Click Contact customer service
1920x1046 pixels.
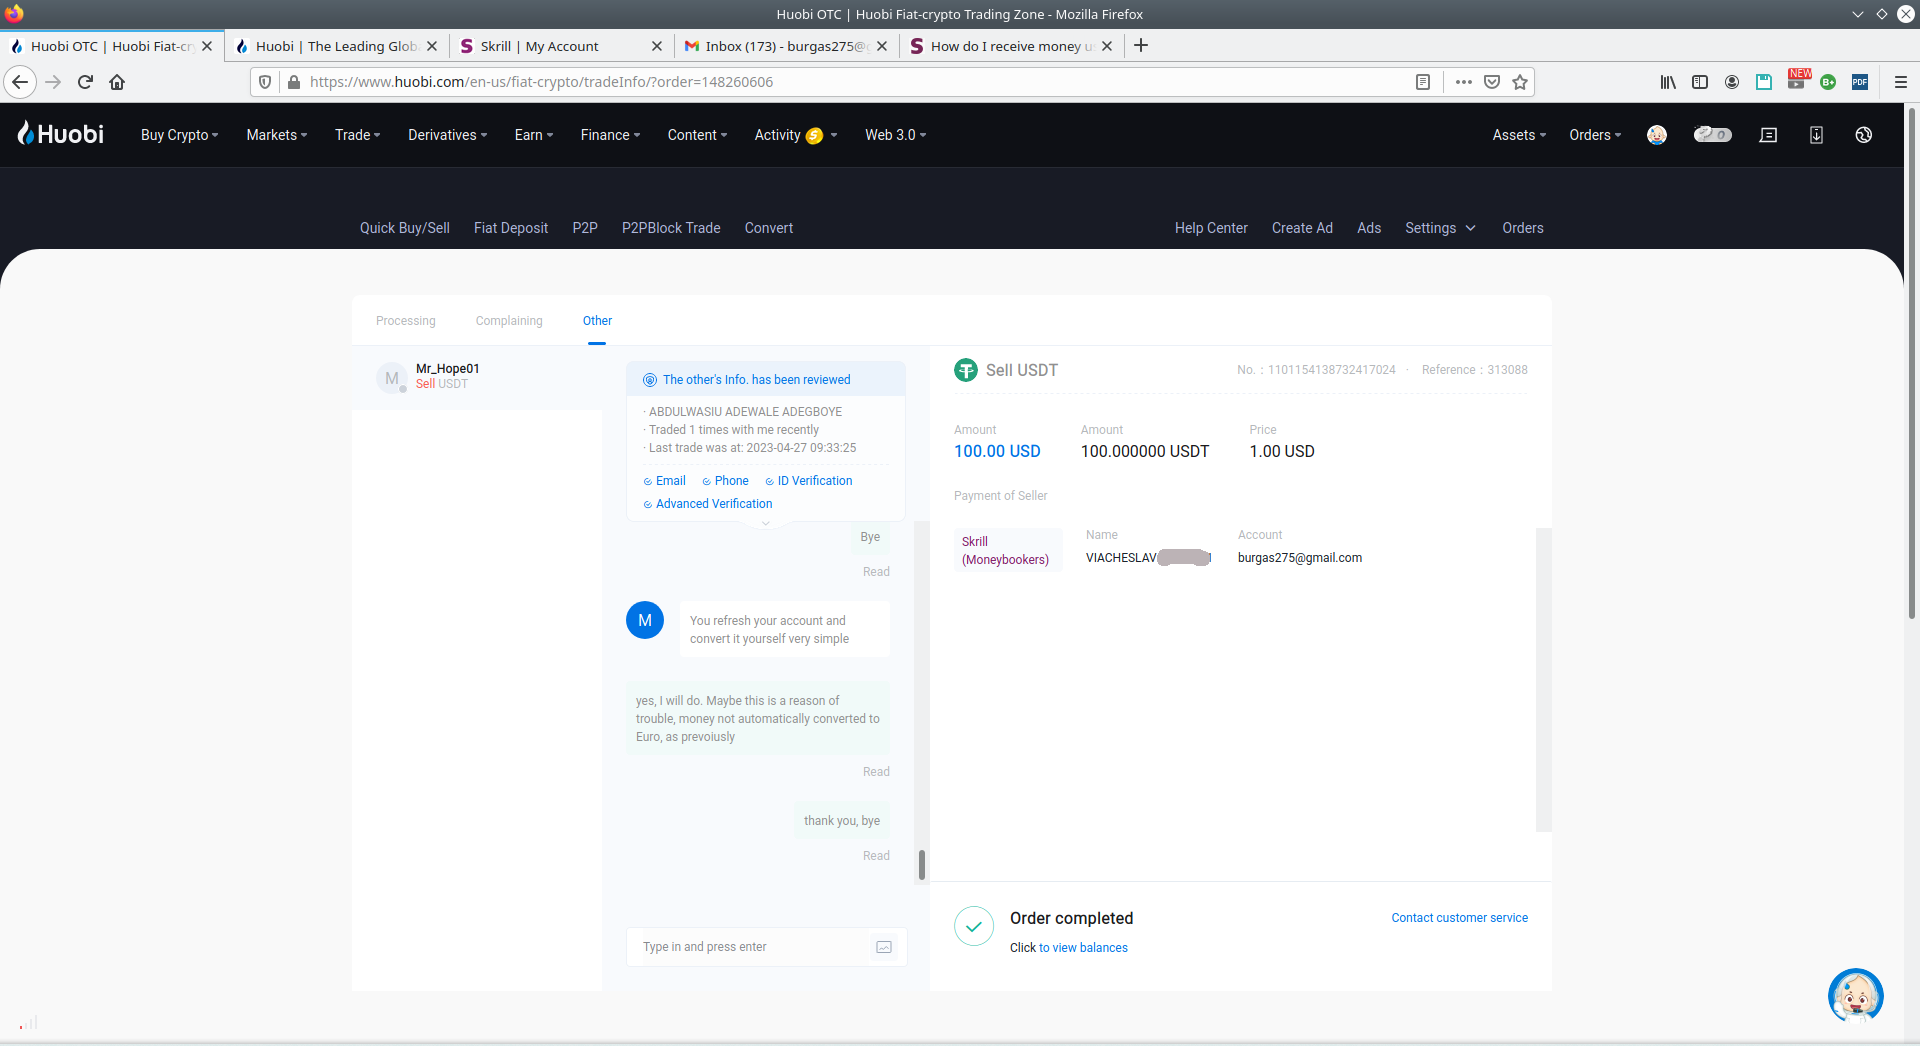click(x=1460, y=918)
